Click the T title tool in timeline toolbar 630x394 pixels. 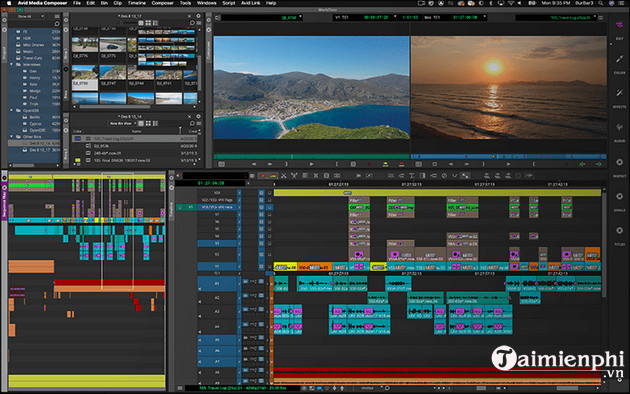coord(412,176)
